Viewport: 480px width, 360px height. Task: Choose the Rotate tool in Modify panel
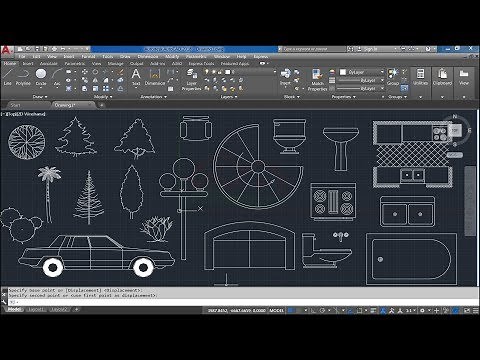coord(95,72)
